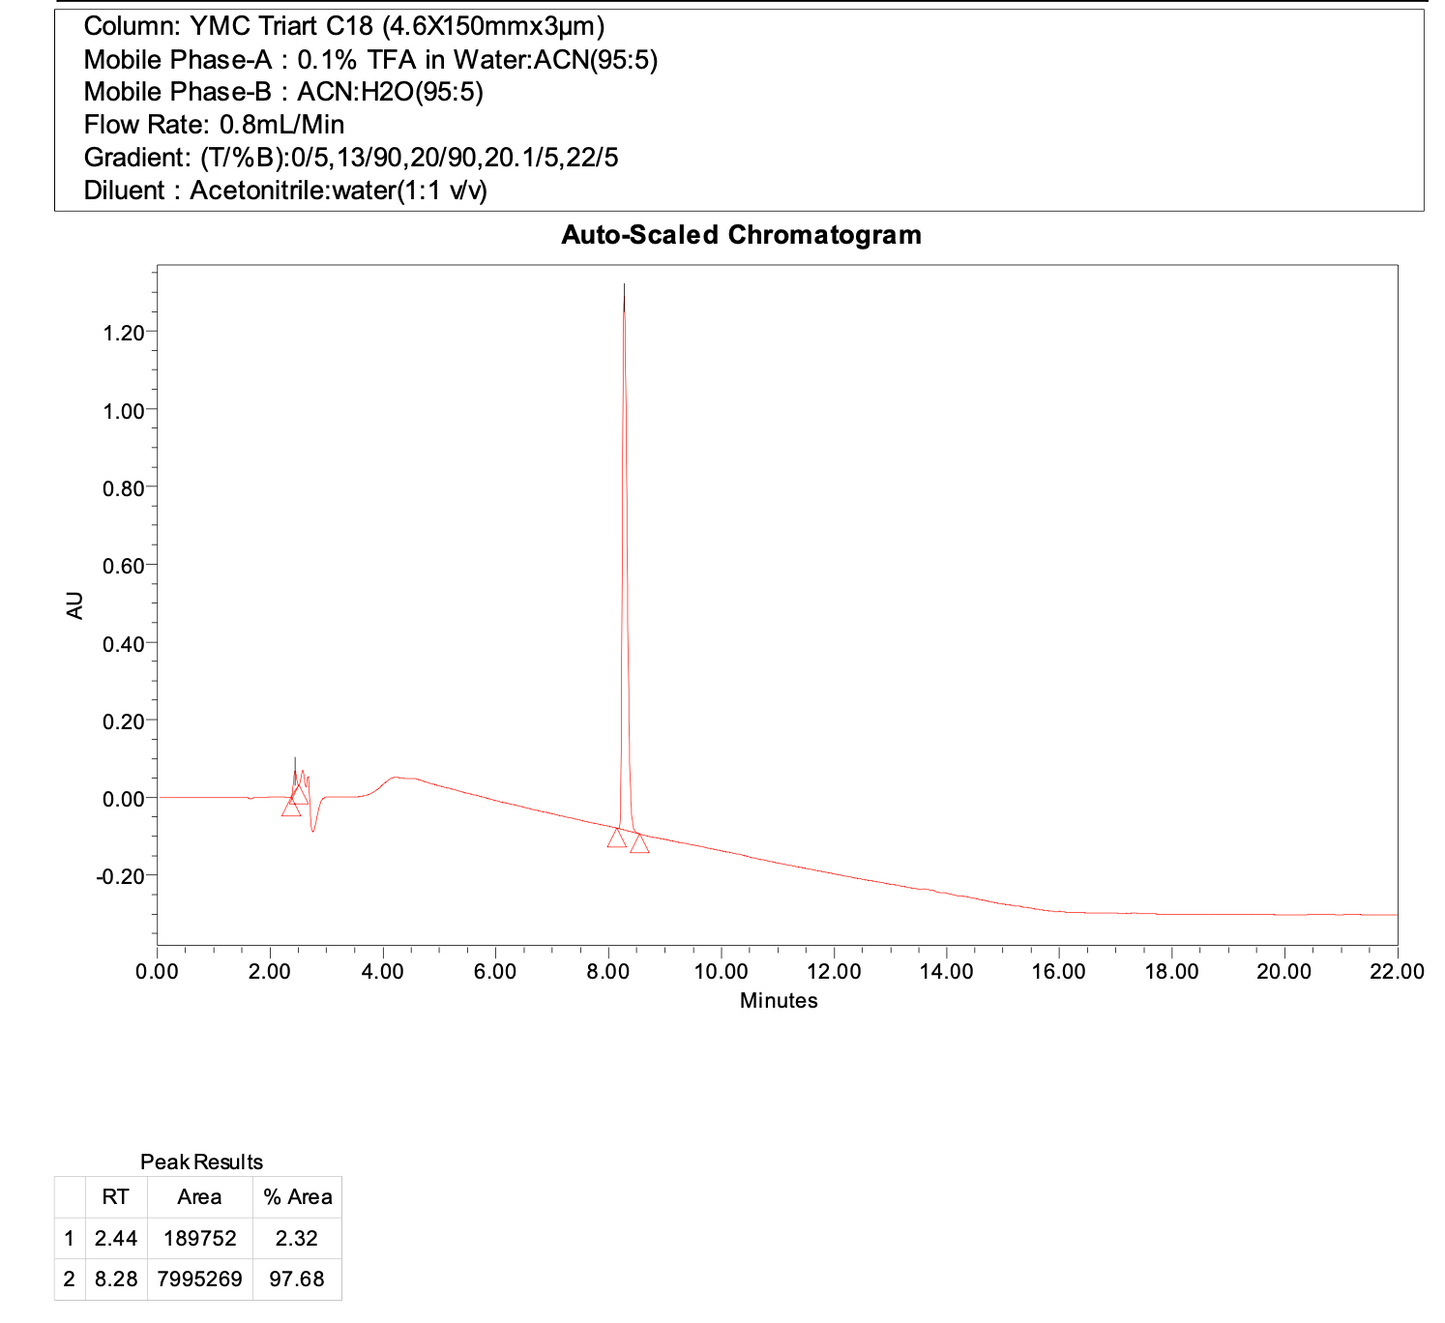The width and height of the screenshot is (1445, 1323).
Task: Select the area value 7995269
Action: pyautogui.click(x=199, y=1279)
